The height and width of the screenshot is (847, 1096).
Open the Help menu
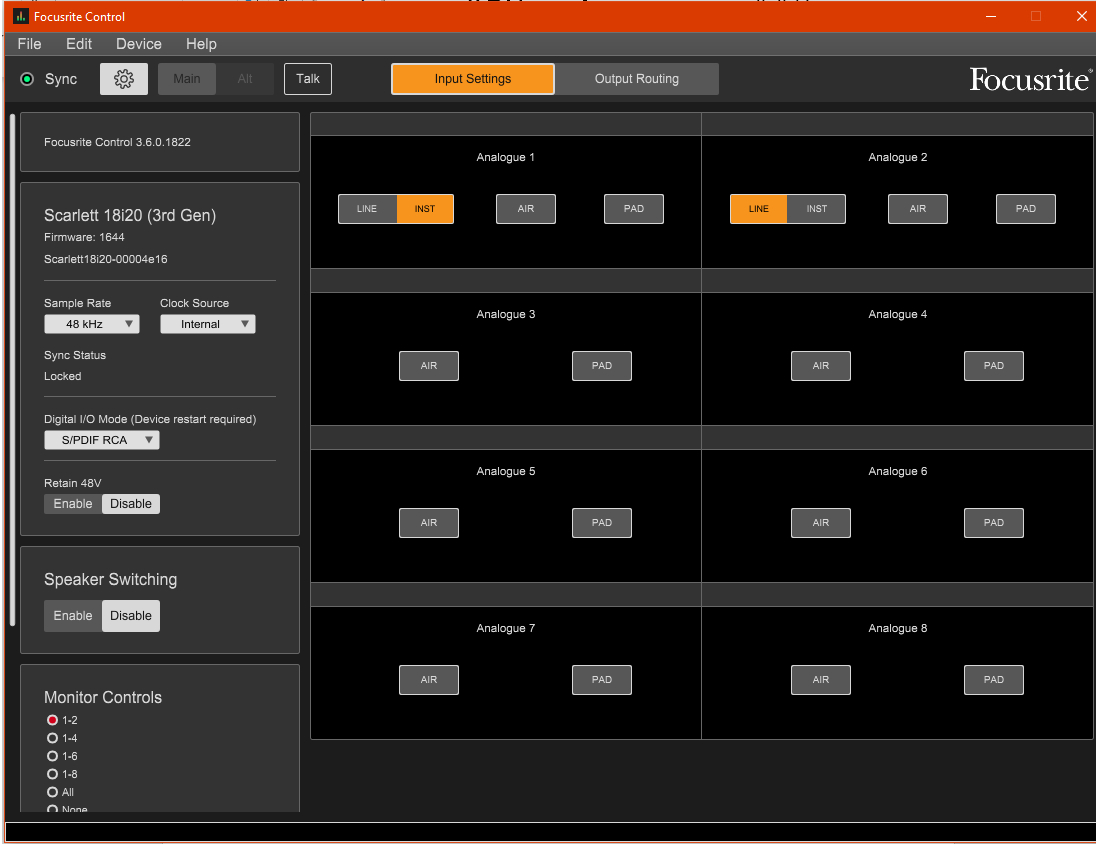(x=201, y=44)
